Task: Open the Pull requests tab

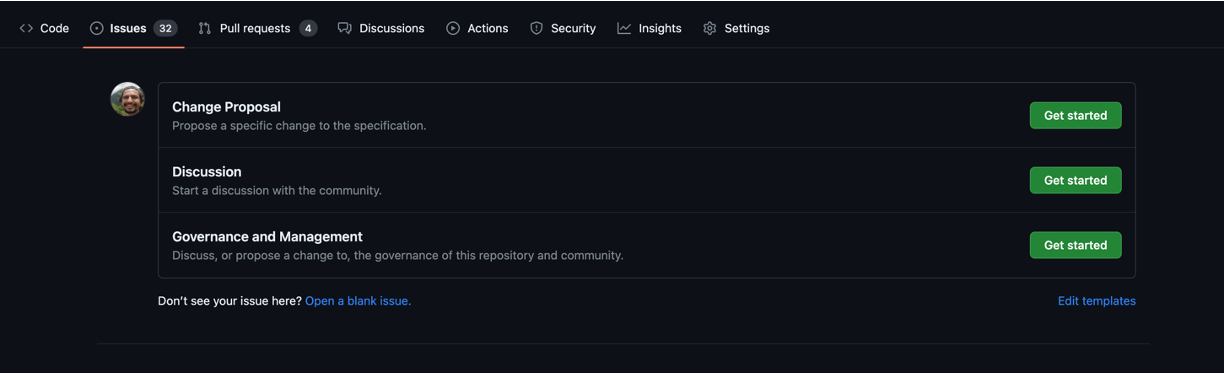Action: (x=257, y=28)
